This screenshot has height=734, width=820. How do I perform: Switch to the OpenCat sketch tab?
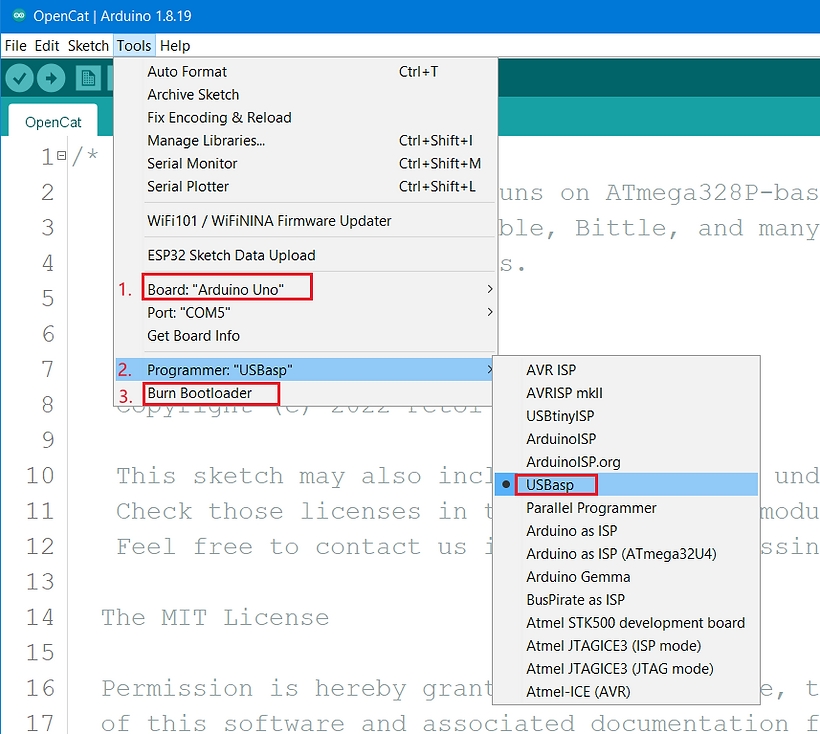53,122
